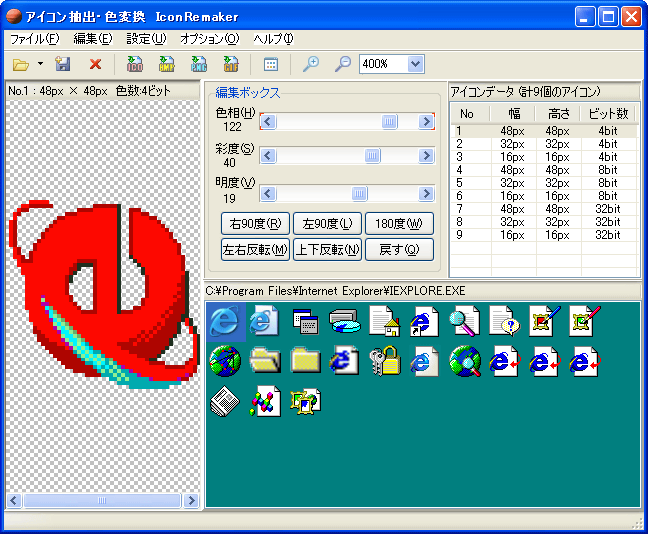Export as PNG file icon
The width and height of the screenshot is (648, 534).
[x=199, y=64]
